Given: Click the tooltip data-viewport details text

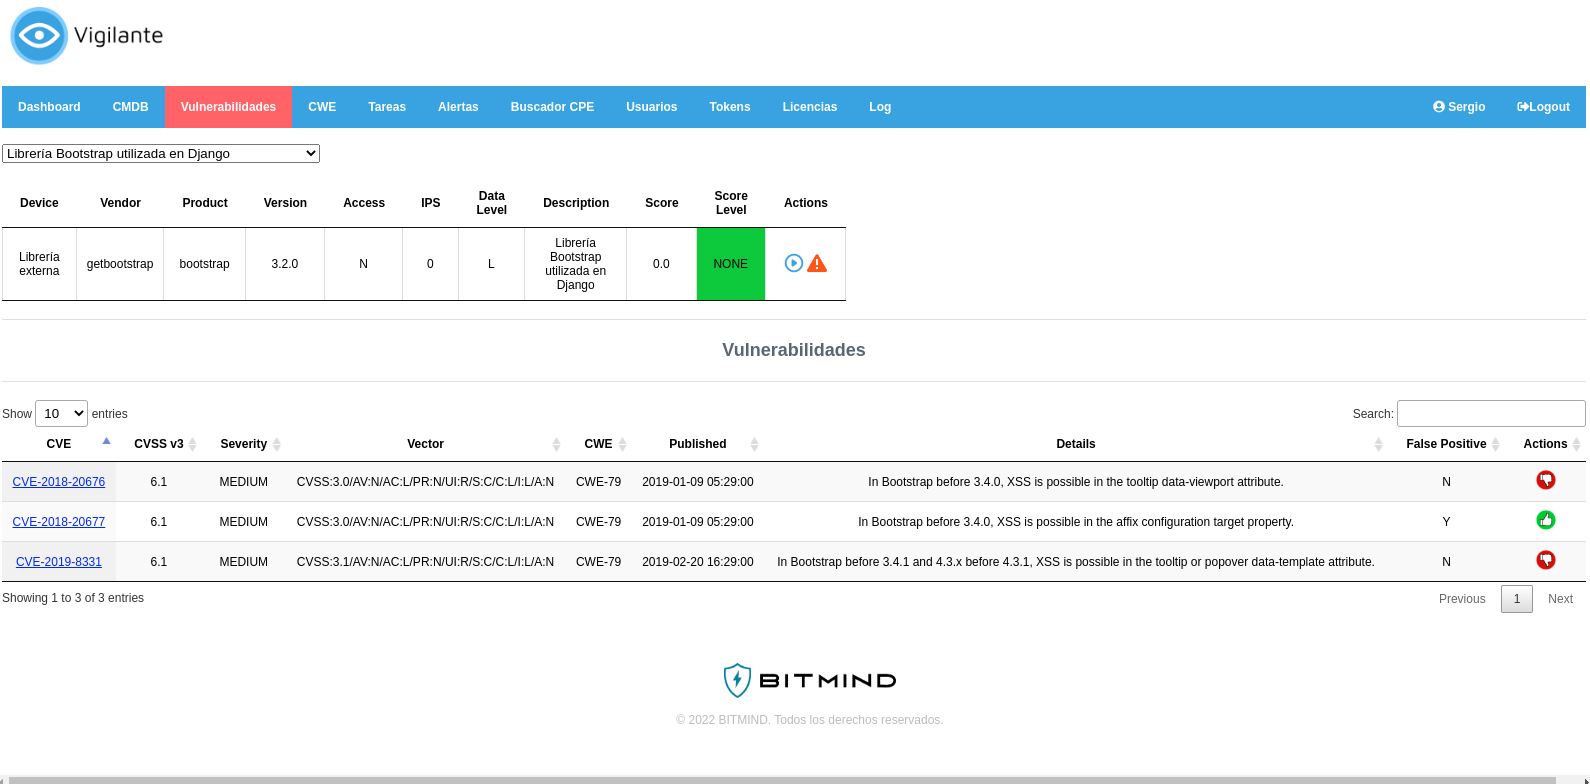Looking at the screenshot, I should pyautogui.click(x=1076, y=482).
